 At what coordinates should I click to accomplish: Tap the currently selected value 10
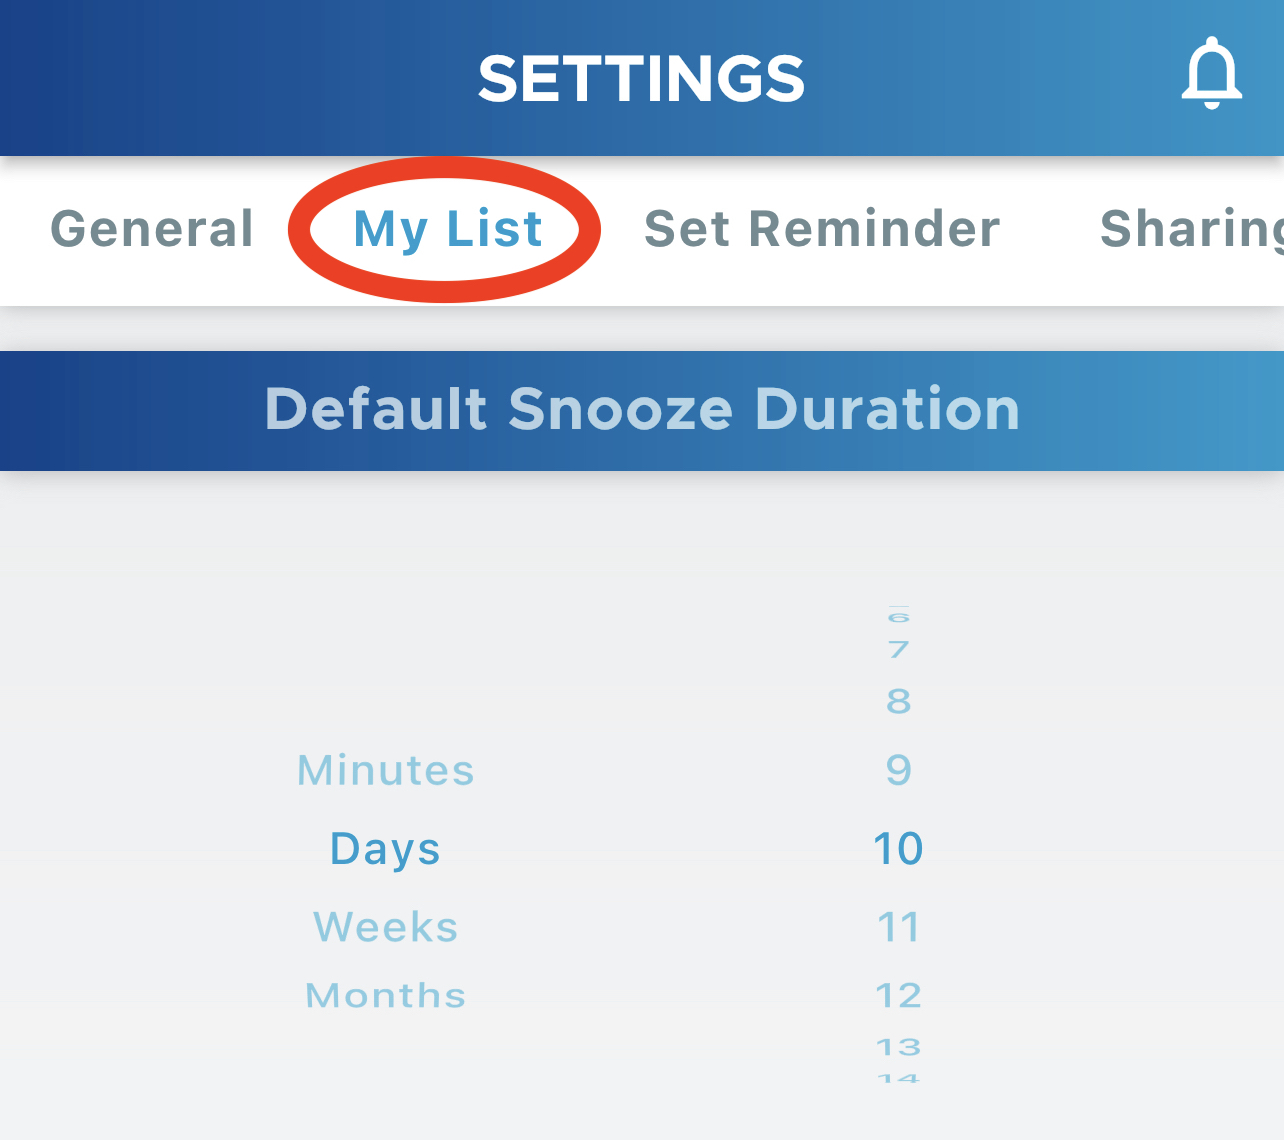(898, 848)
